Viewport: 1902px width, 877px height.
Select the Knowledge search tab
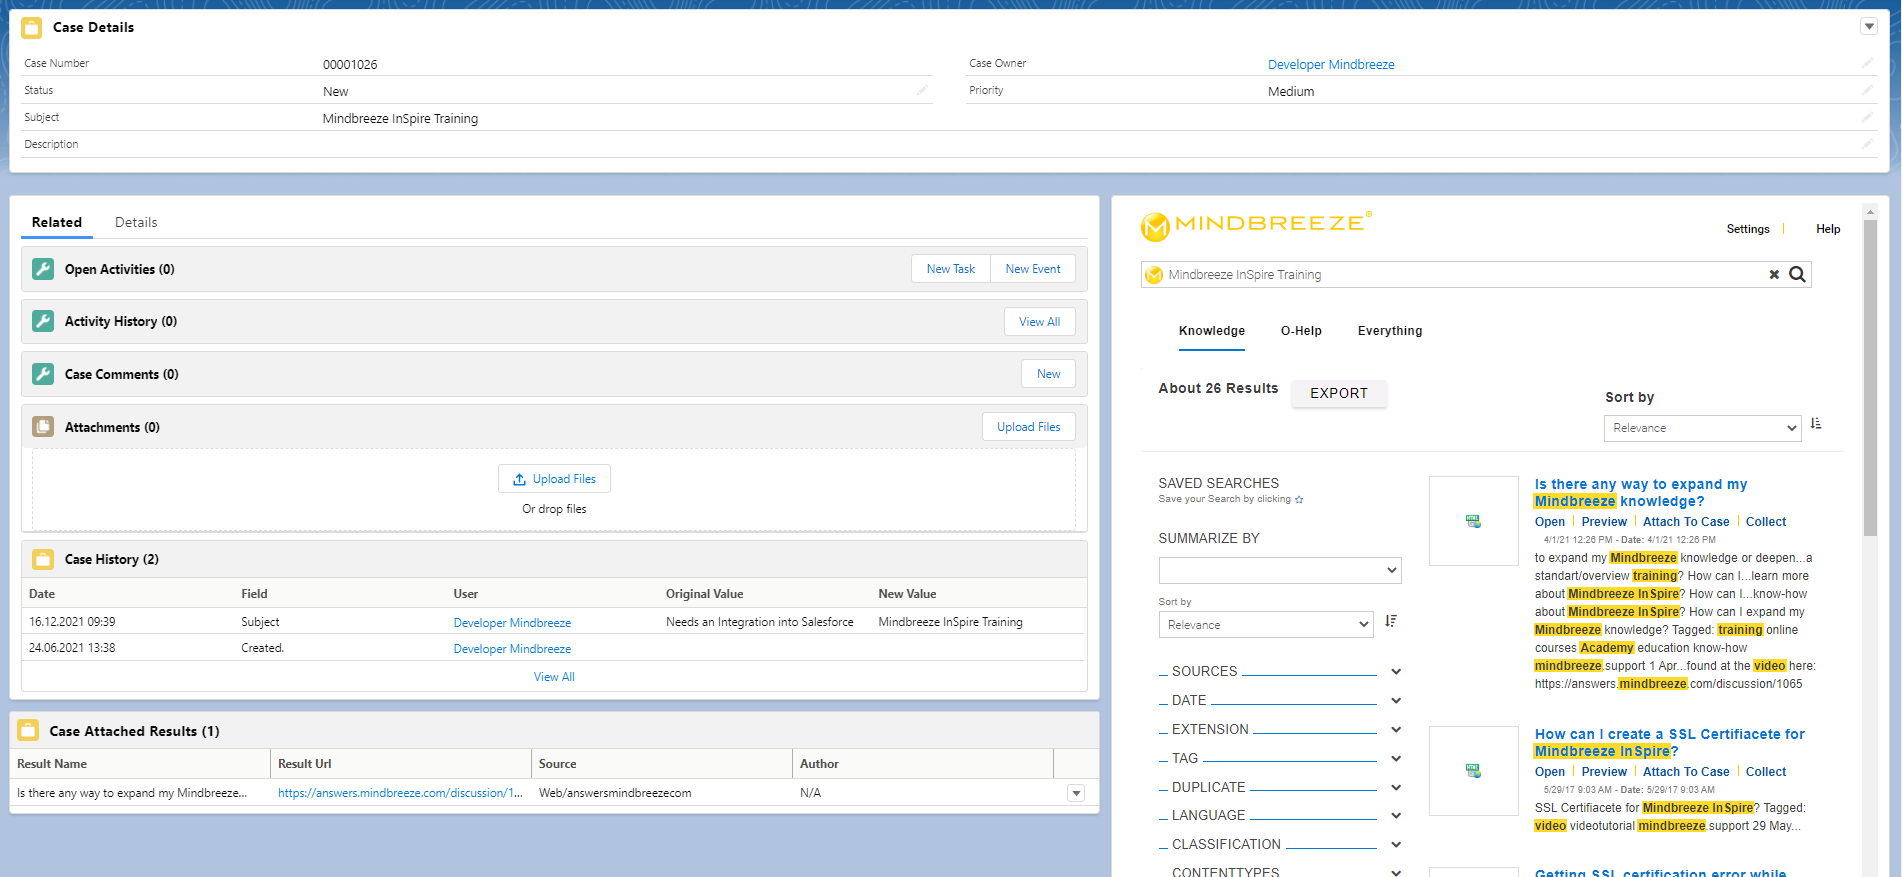(x=1212, y=331)
